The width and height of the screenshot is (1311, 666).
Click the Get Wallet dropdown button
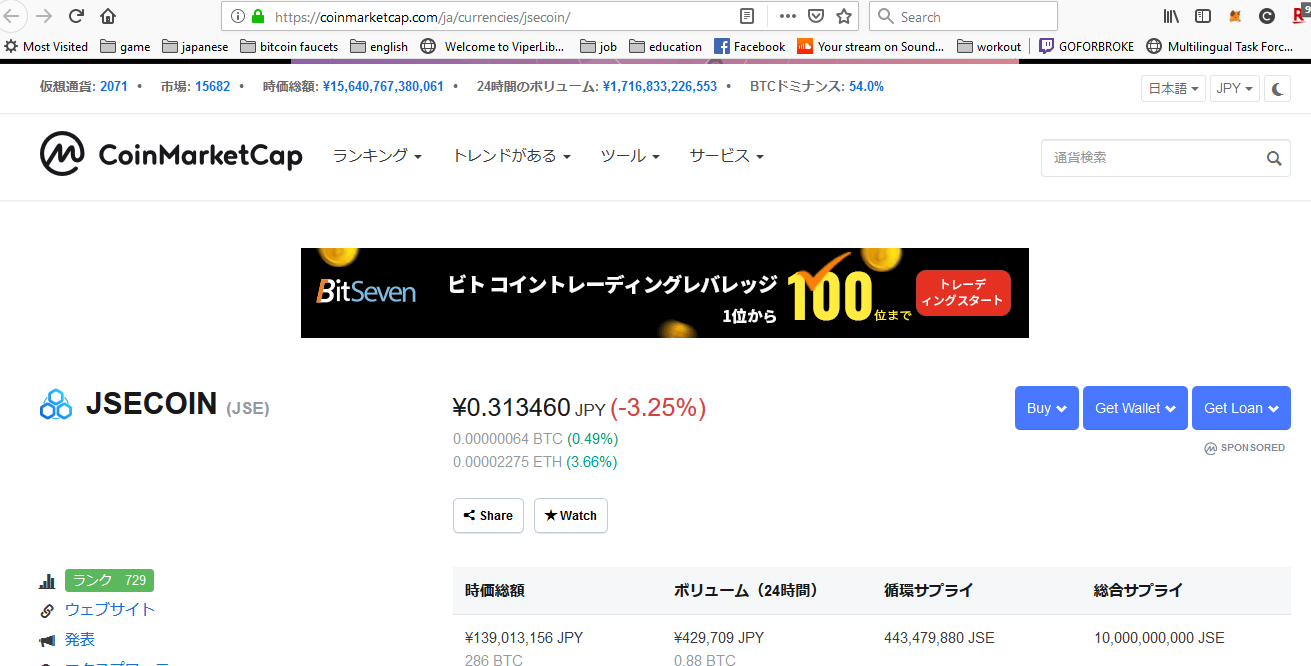tap(1135, 408)
